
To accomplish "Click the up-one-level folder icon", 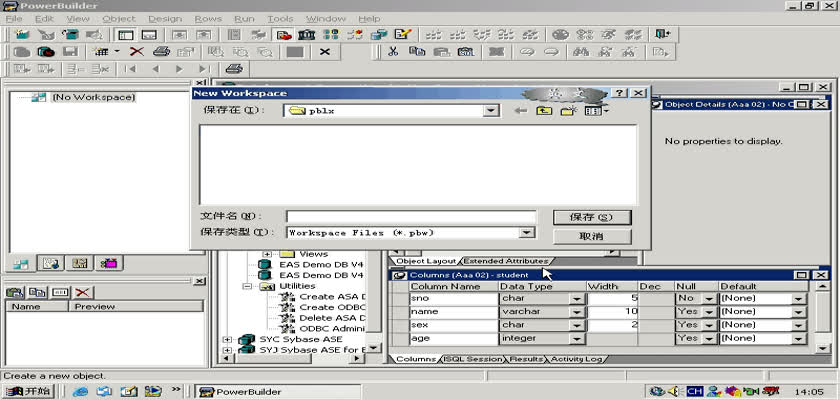I will [x=544, y=111].
